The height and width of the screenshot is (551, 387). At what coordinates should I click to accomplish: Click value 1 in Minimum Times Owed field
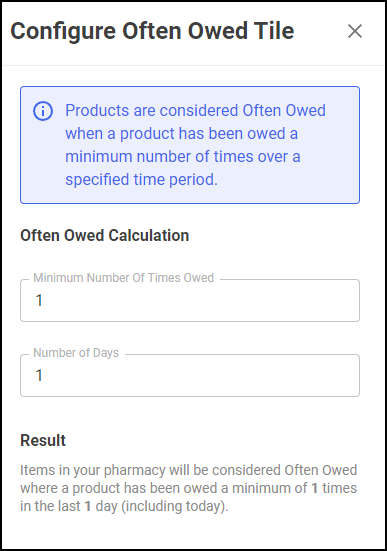pyautogui.click(x=39, y=300)
